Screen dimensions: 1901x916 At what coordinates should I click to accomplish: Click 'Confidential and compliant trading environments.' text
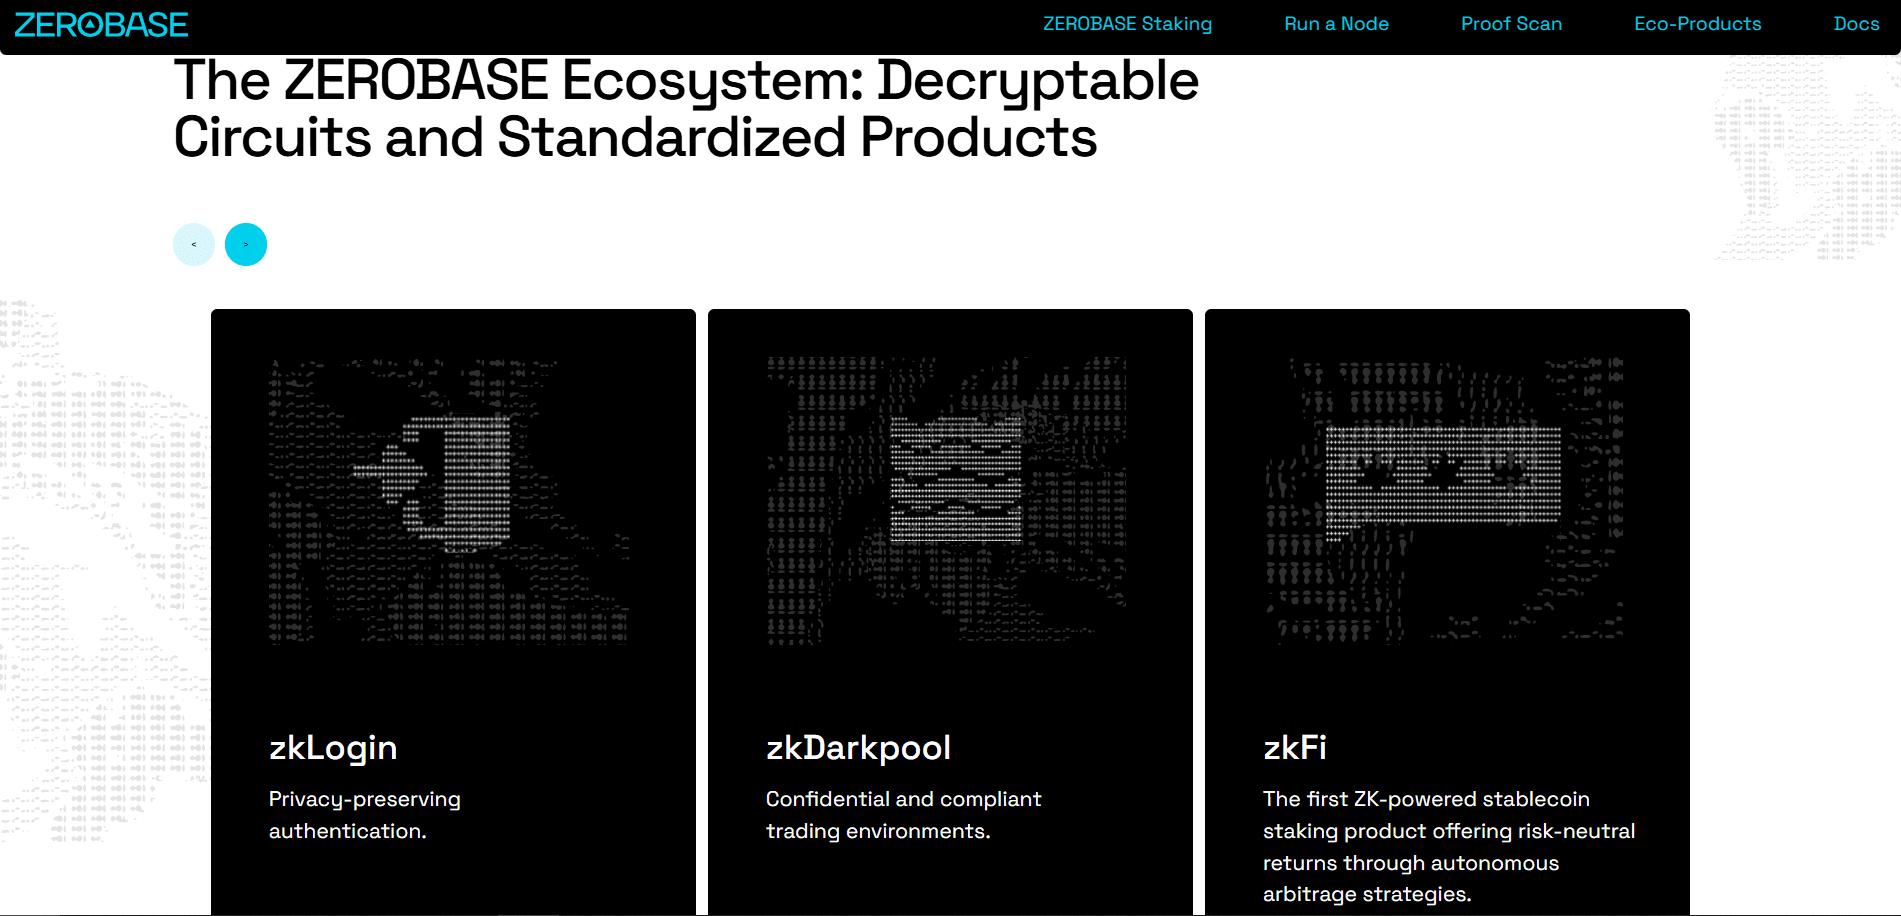click(903, 815)
